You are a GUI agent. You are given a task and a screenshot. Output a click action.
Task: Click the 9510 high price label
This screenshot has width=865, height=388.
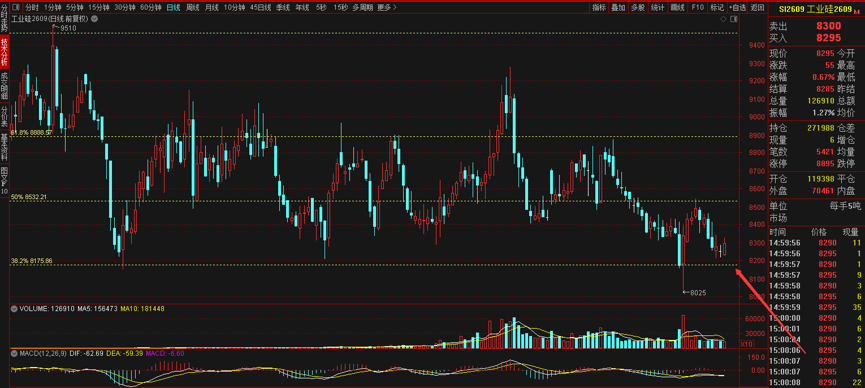[68, 28]
